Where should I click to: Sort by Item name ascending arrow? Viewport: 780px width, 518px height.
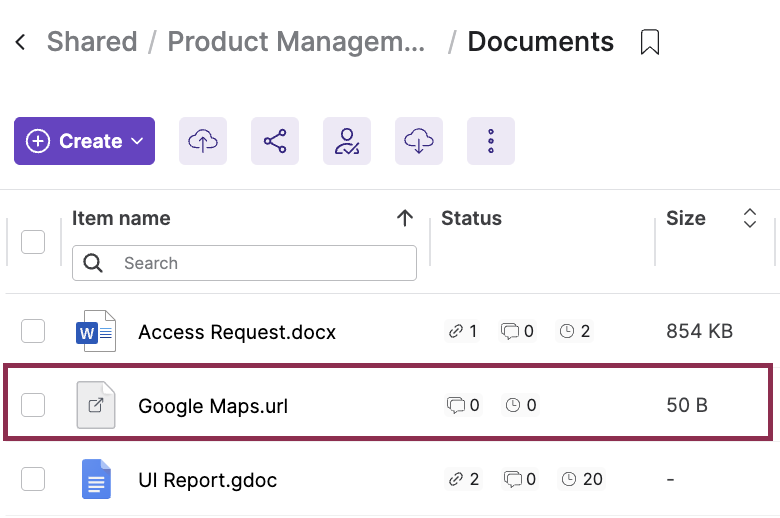coord(405,218)
